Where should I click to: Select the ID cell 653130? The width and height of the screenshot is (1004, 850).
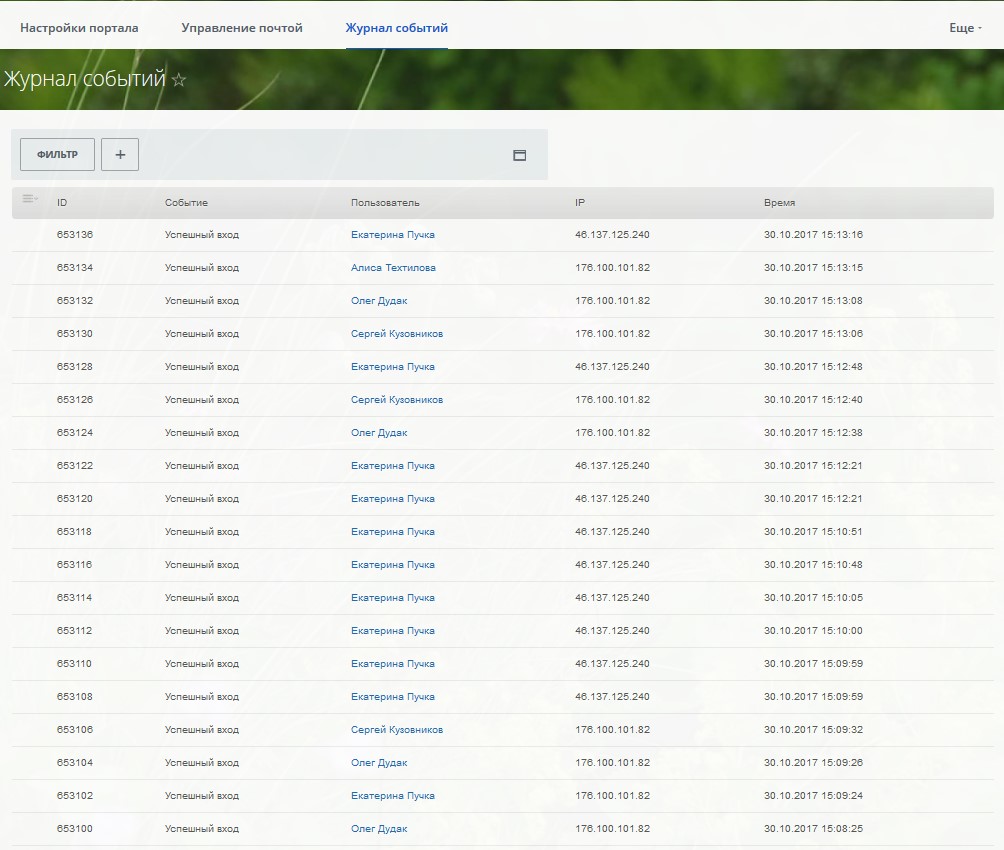click(75, 334)
